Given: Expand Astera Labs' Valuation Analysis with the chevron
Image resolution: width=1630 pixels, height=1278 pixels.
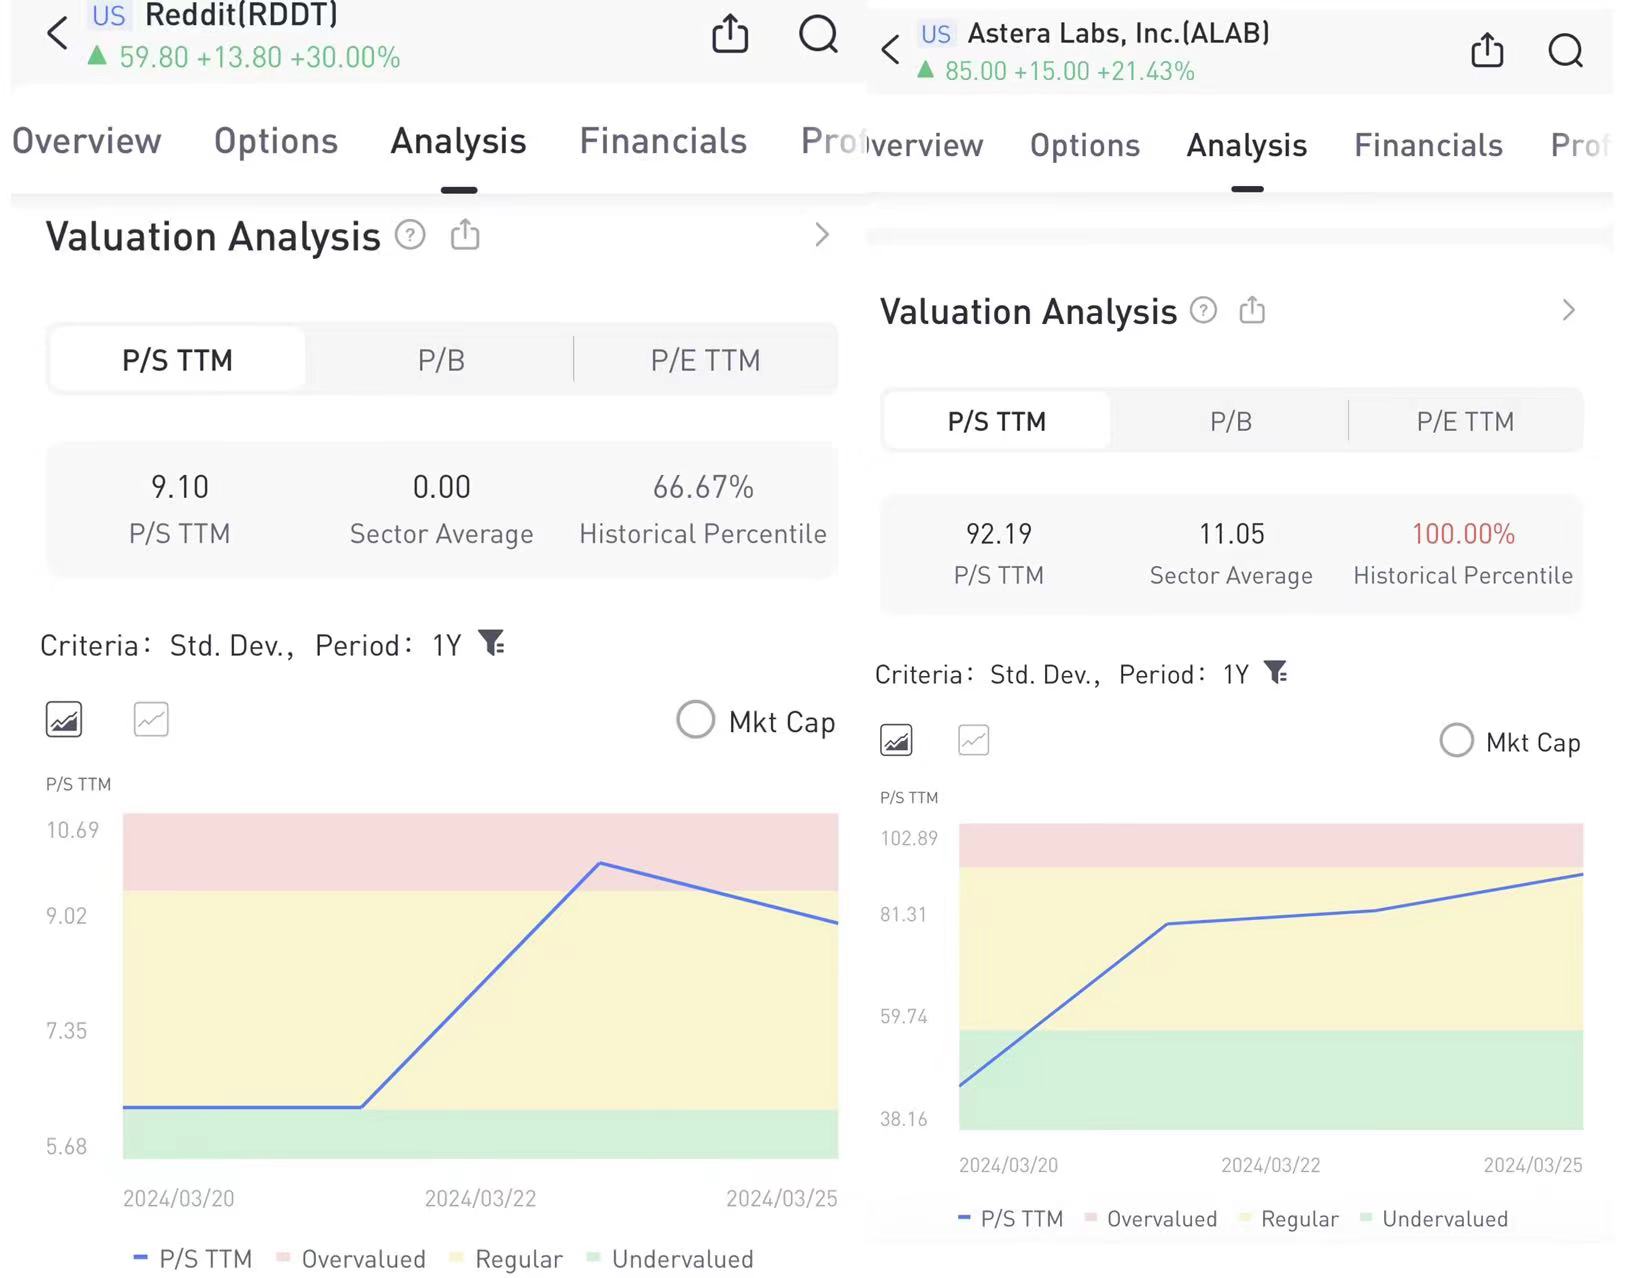Looking at the screenshot, I should tap(1568, 310).
